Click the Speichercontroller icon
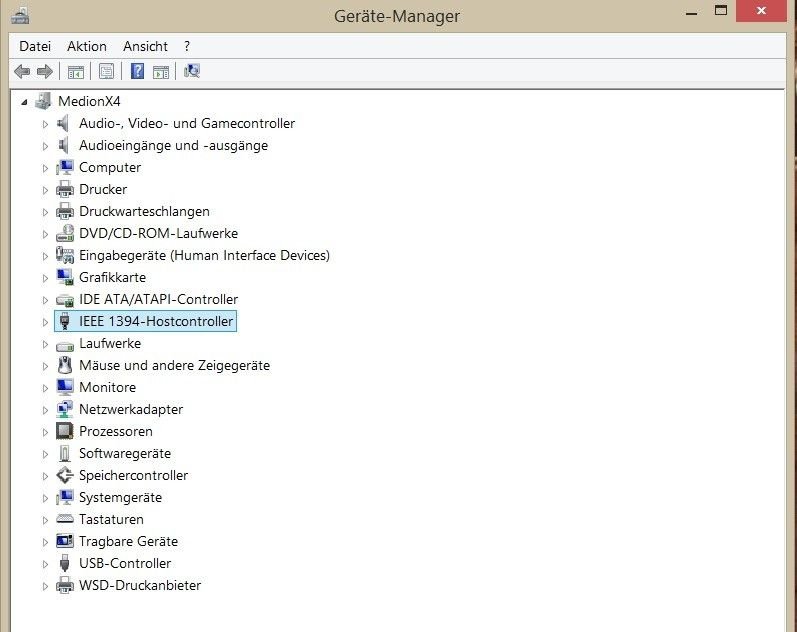 point(65,475)
